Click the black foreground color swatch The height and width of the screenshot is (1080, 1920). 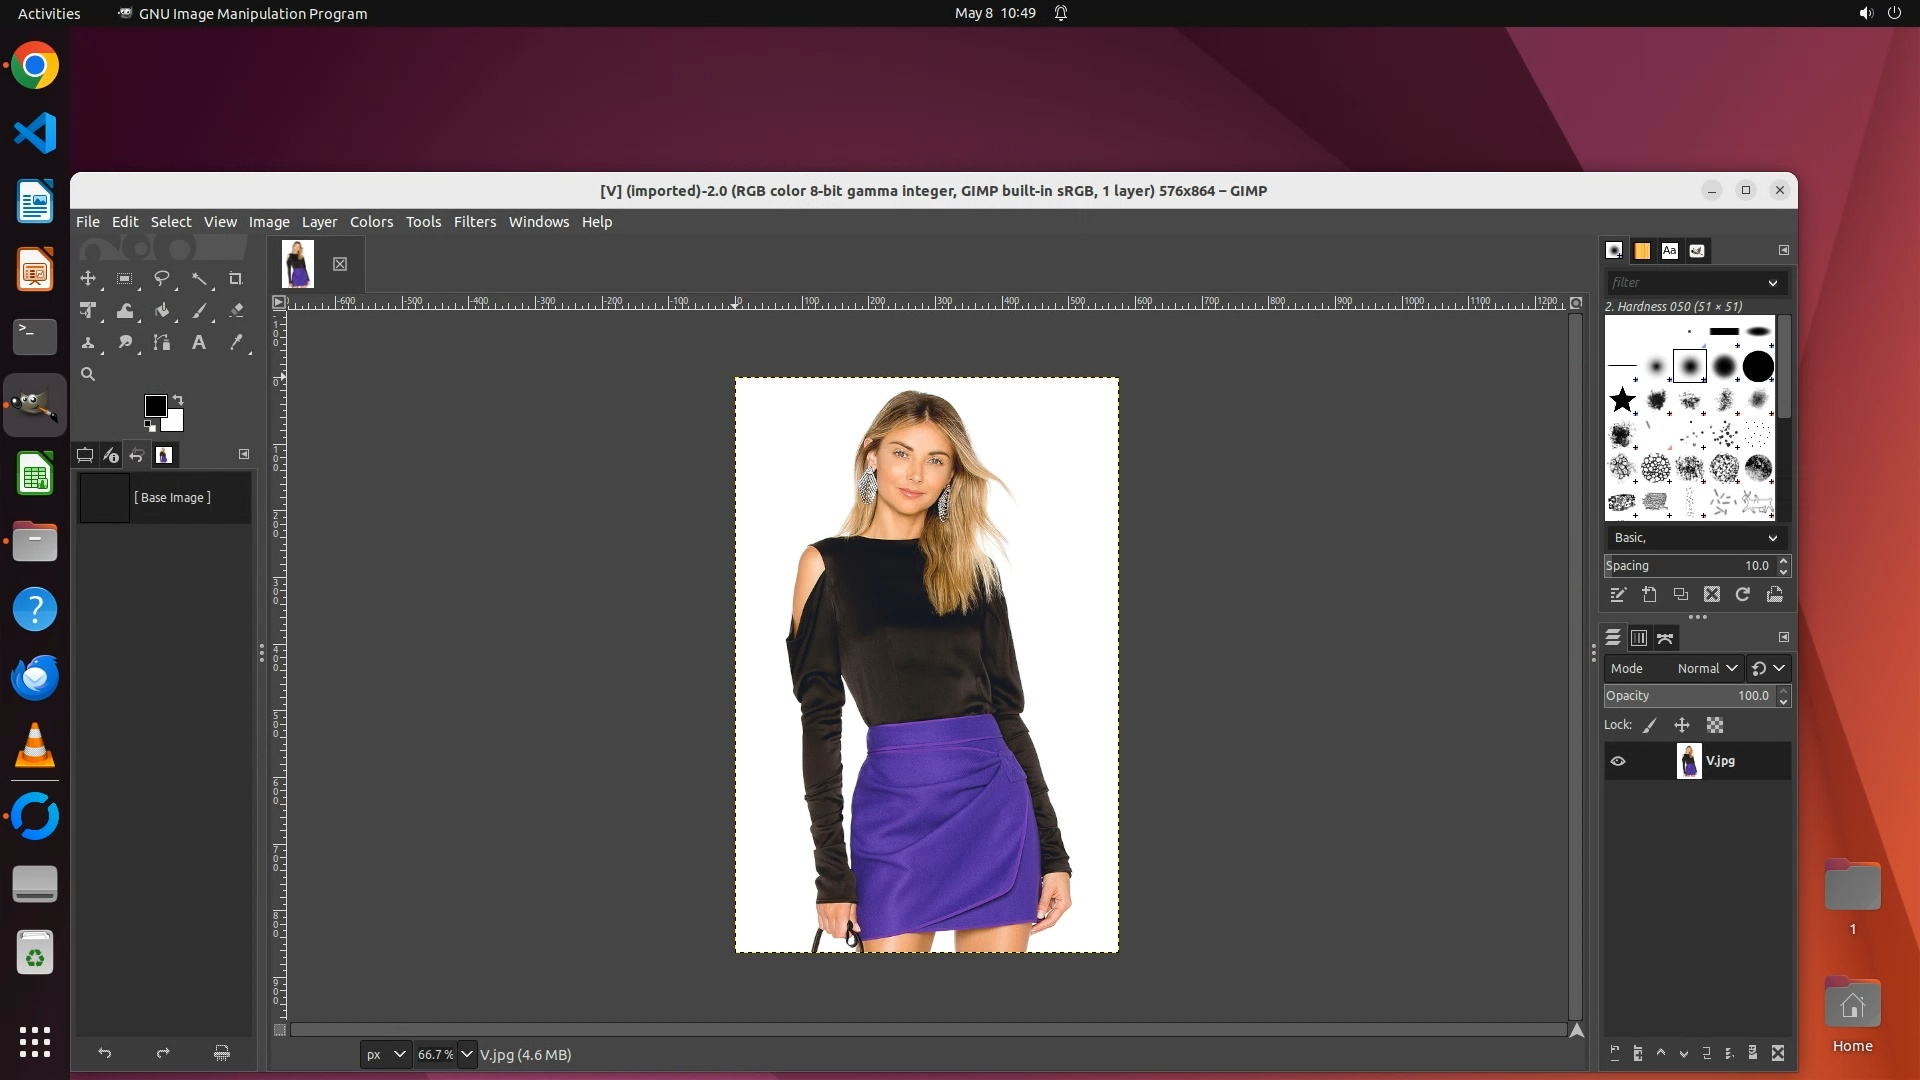coord(155,405)
